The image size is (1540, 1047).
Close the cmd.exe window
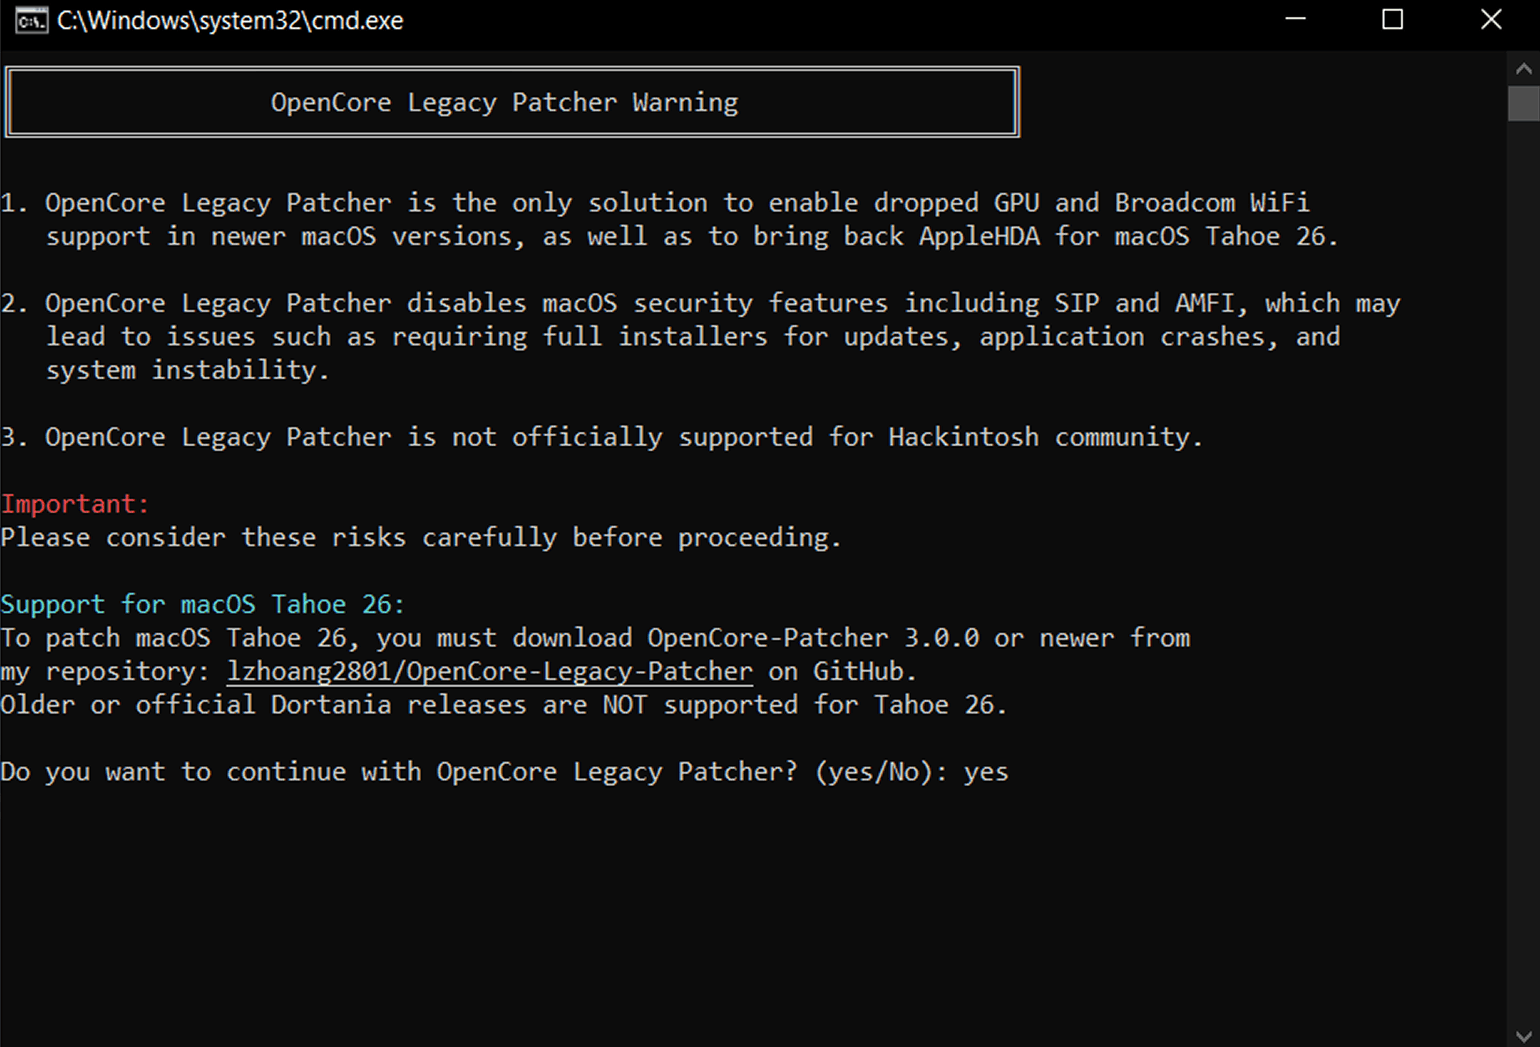[x=1491, y=20]
